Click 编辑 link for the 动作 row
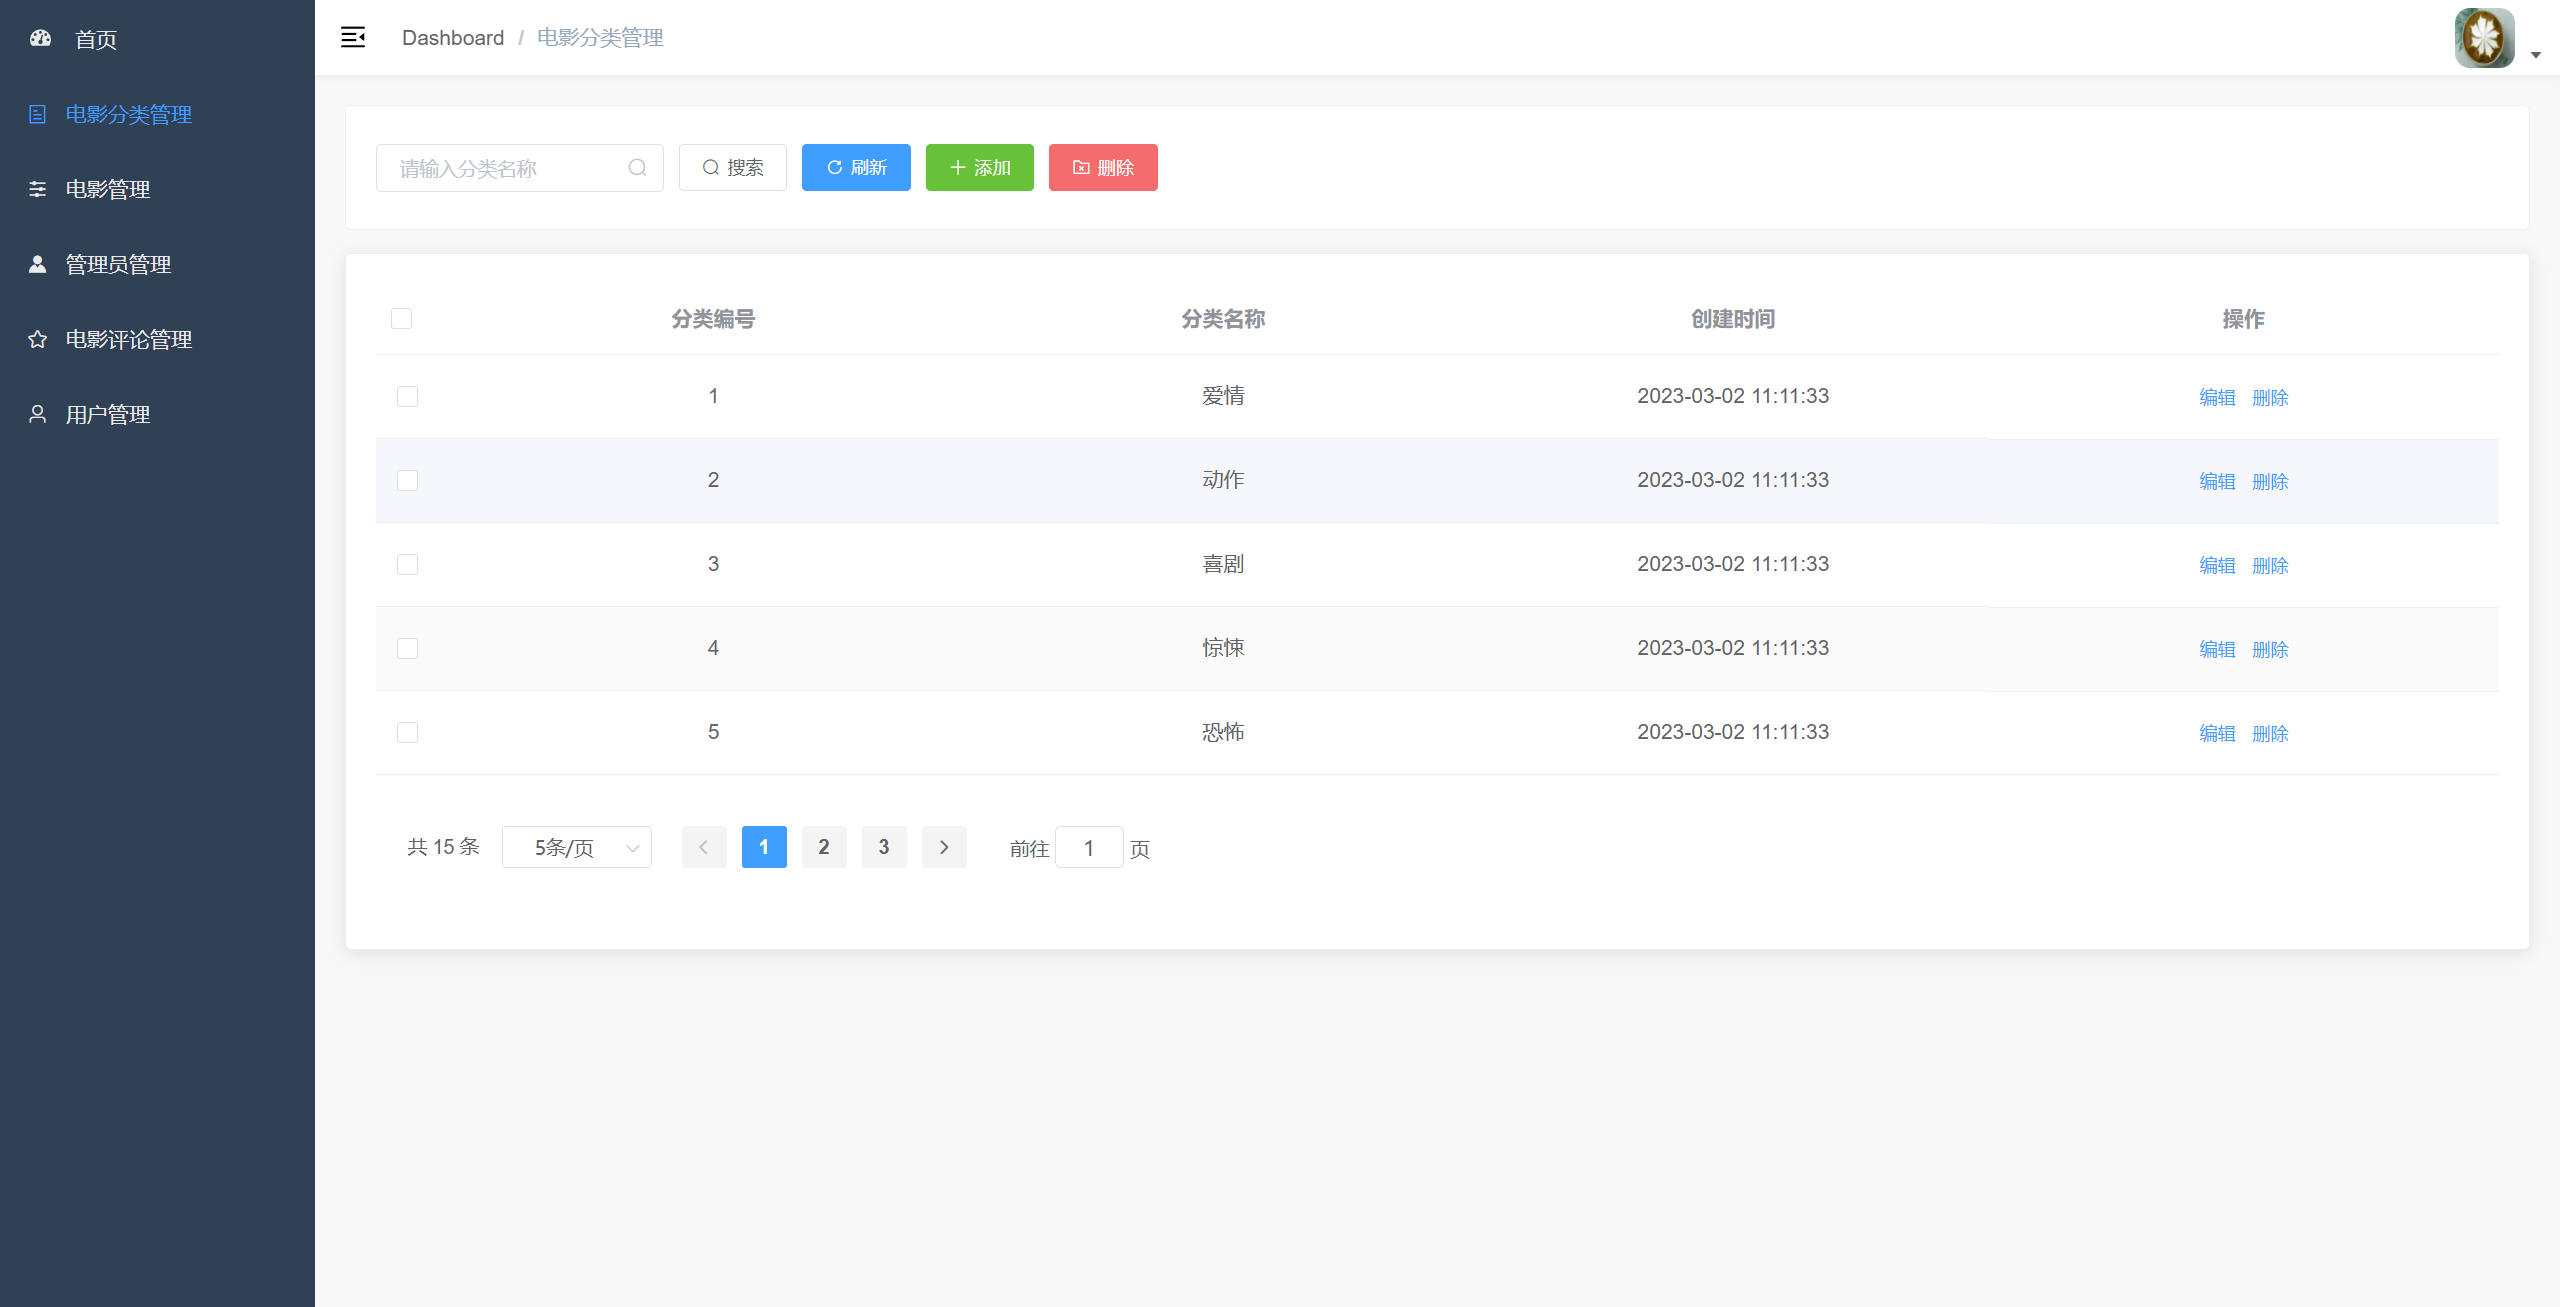The width and height of the screenshot is (2560, 1307). tap(2216, 481)
